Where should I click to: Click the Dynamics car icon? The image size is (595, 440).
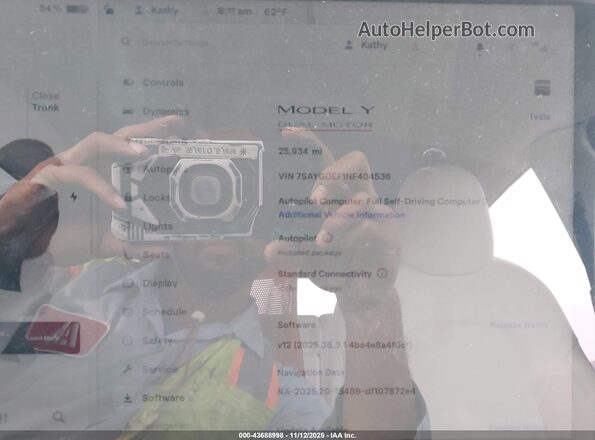click(128, 111)
